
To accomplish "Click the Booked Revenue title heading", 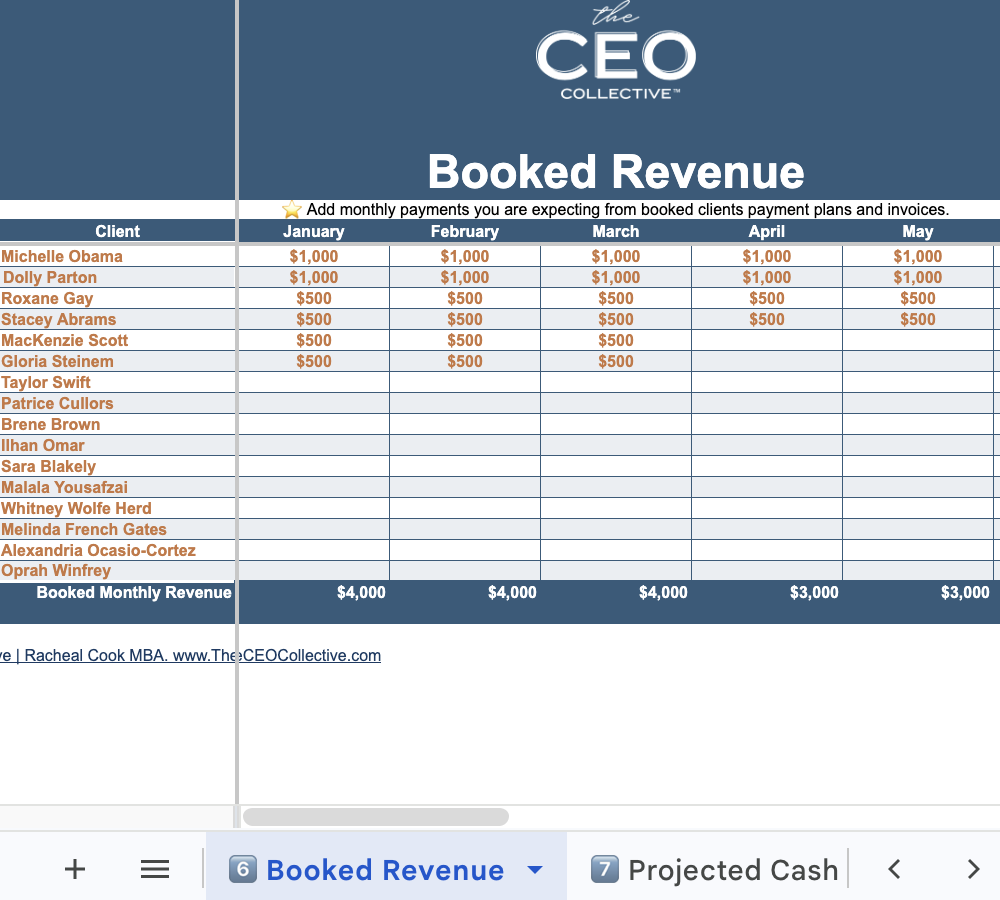I will click(x=616, y=172).
